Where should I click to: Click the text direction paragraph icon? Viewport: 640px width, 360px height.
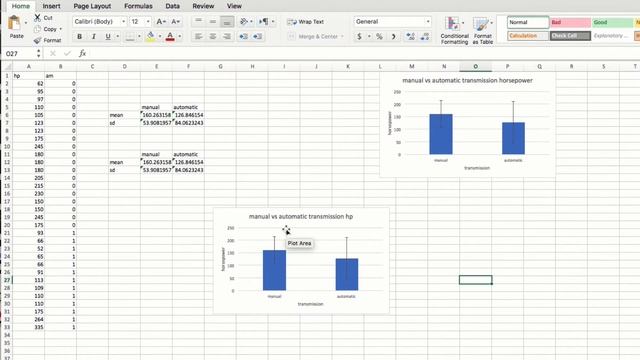coord(264,21)
